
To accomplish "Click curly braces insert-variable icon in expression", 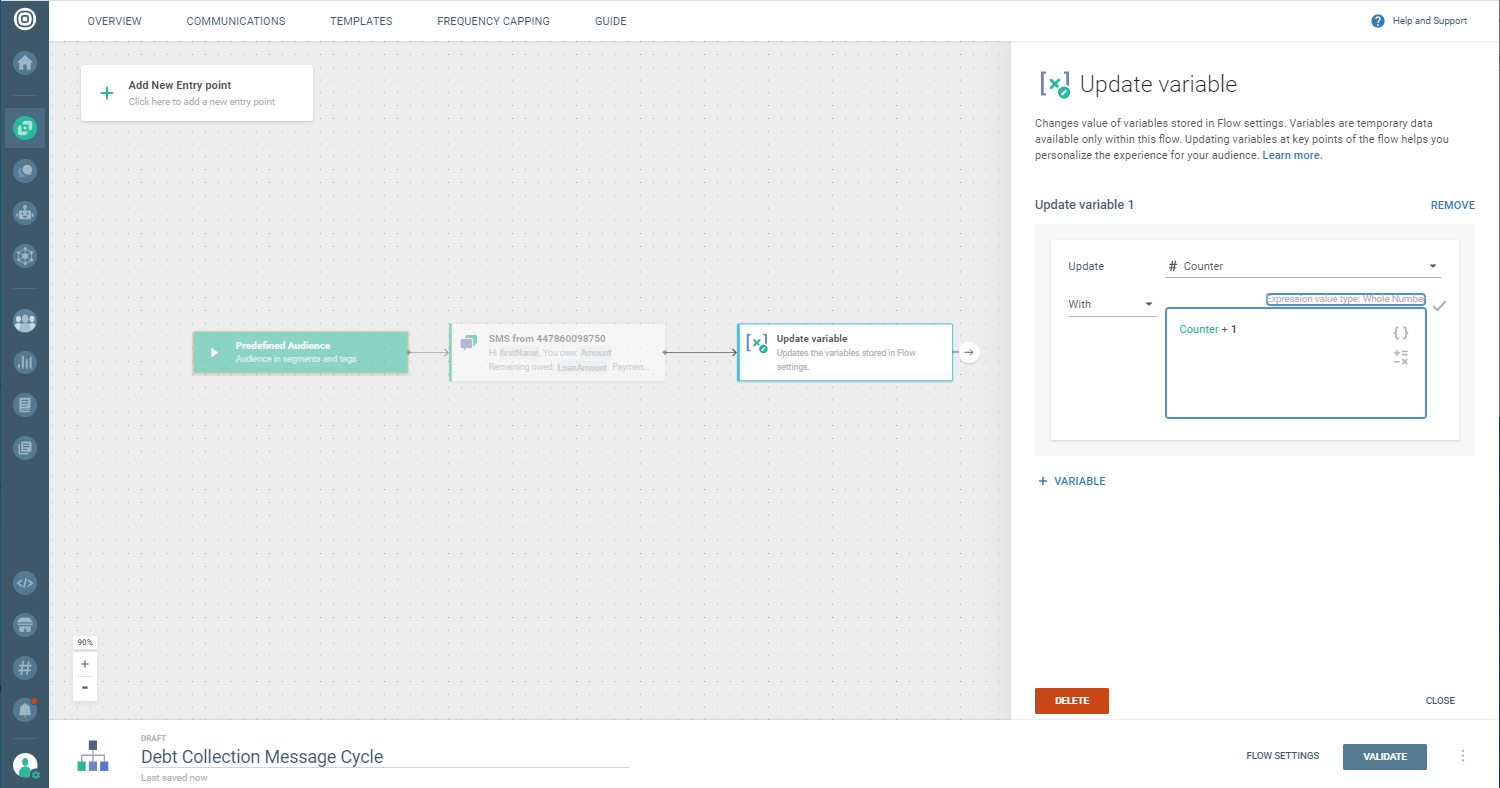I will point(1400,333).
